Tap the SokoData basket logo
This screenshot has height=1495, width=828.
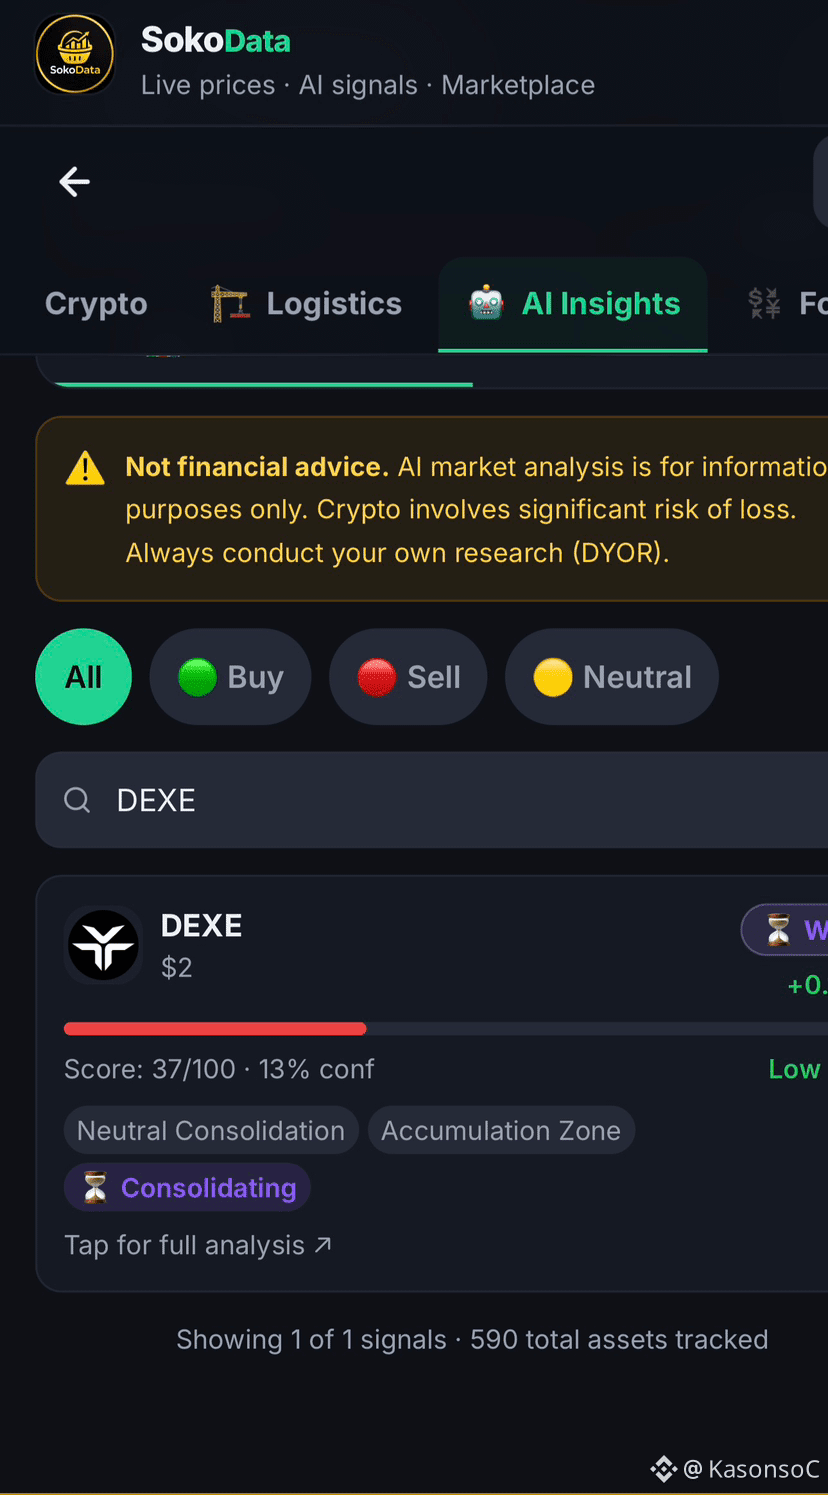[75, 56]
